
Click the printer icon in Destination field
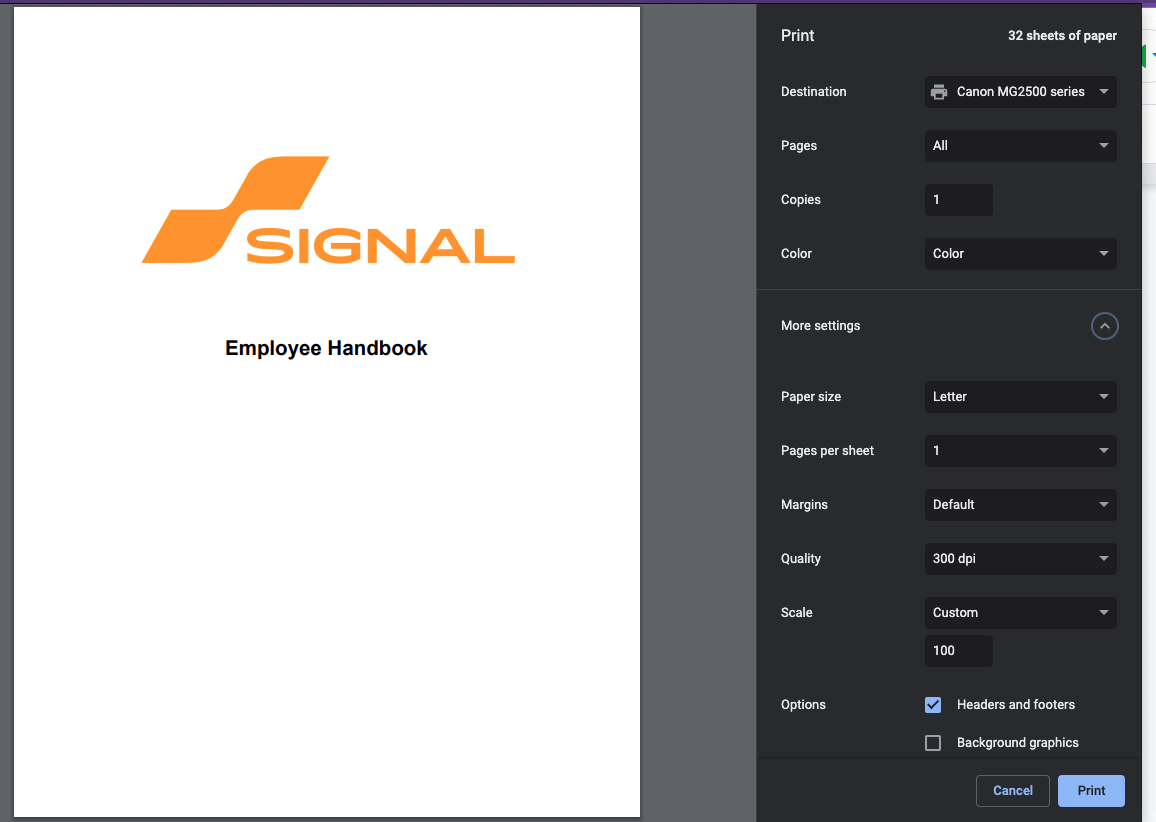point(939,91)
